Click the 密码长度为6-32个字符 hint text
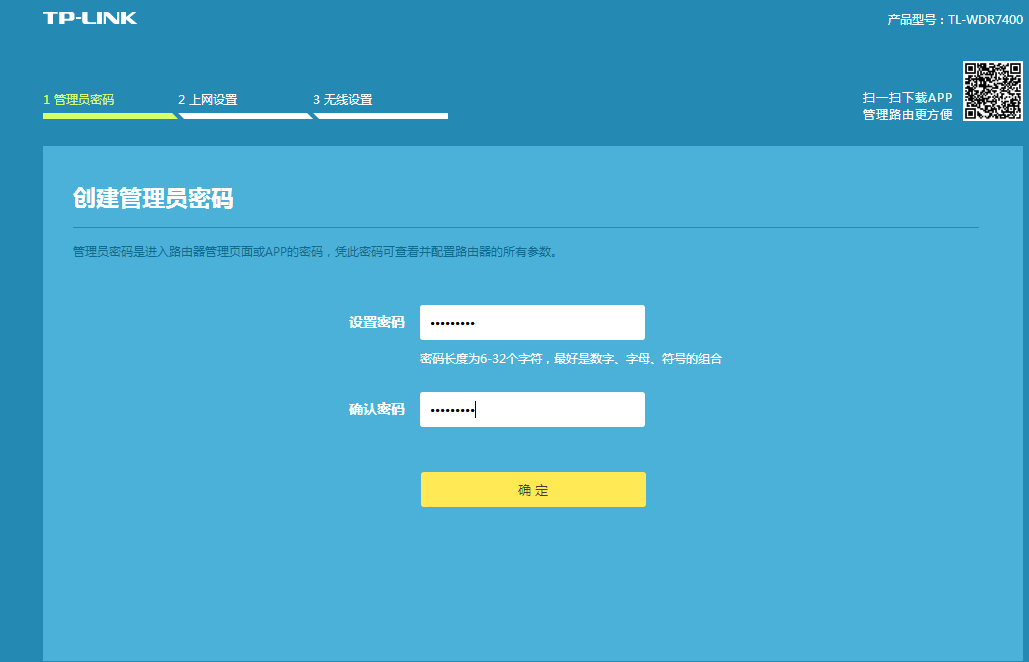This screenshot has width=1029, height=662. pos(570,359)
